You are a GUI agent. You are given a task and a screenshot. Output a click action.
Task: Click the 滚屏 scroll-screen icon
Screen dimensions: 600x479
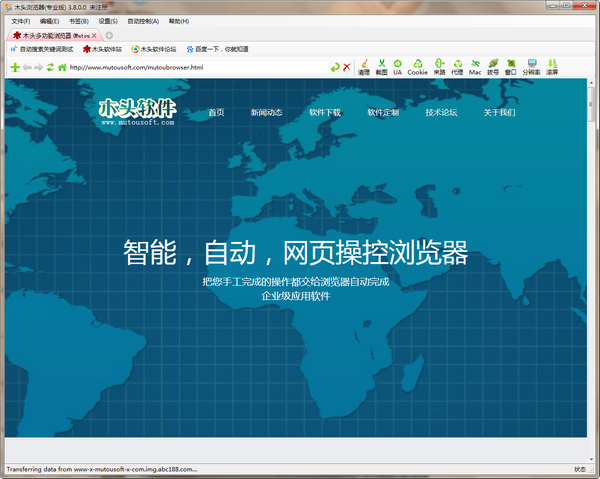[552, 66]
